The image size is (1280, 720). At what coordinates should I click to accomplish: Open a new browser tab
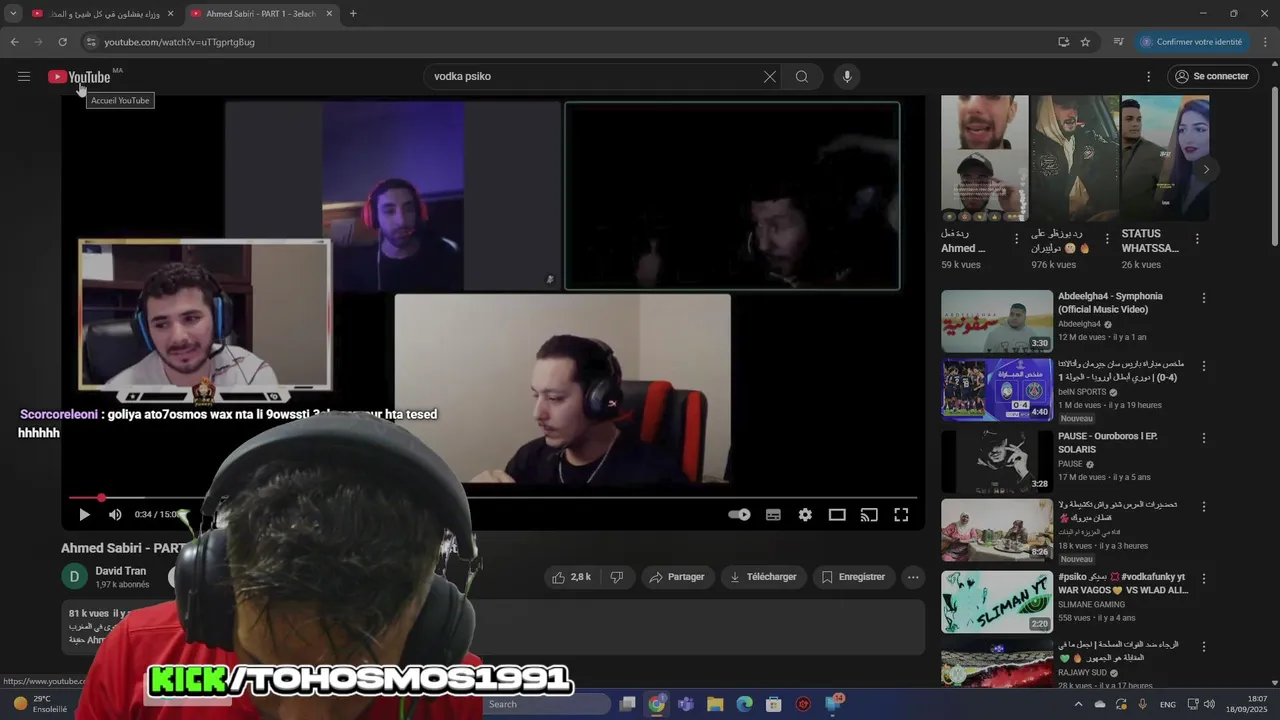coord(353,14)
